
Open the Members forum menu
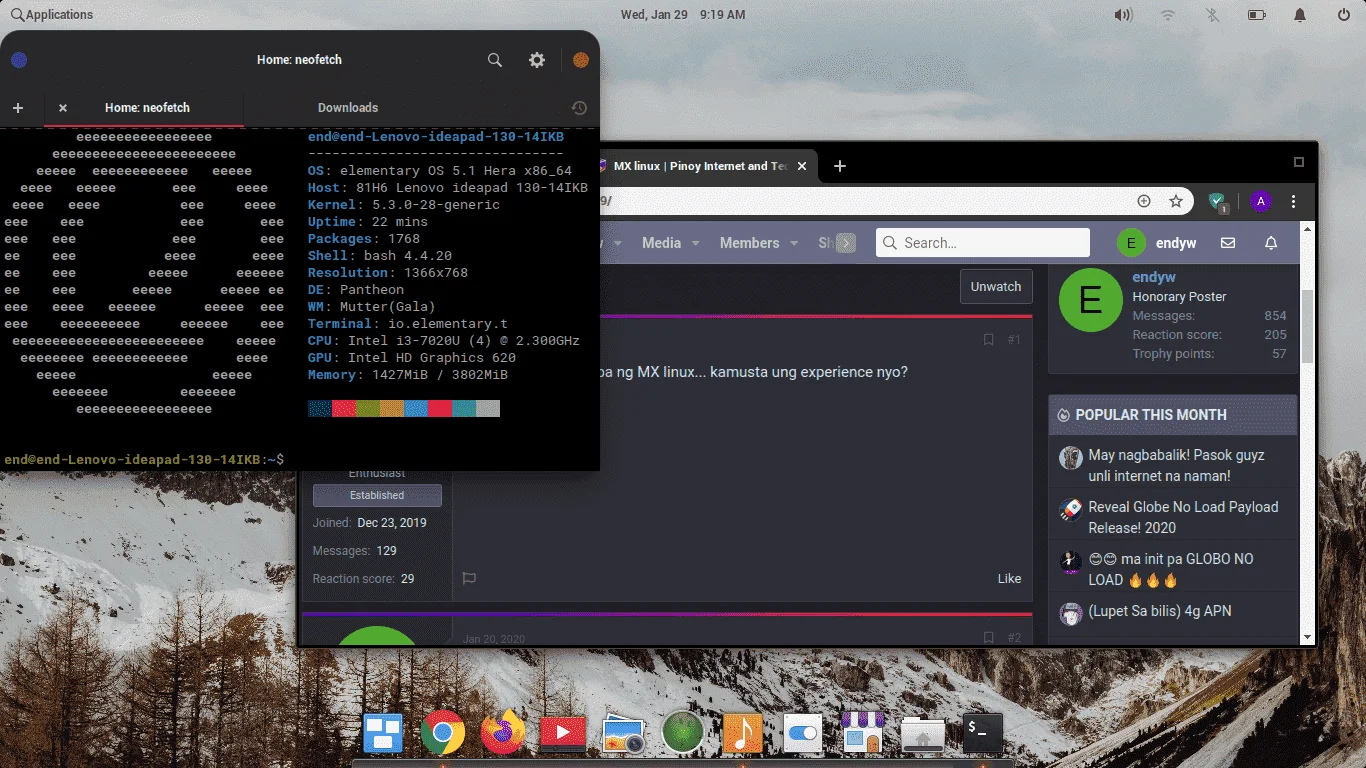coord(749,243)
